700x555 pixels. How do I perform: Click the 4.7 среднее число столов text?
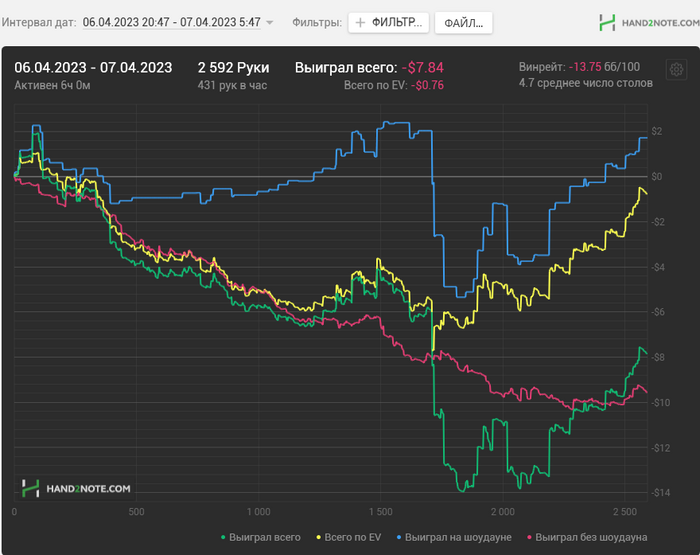586,83
